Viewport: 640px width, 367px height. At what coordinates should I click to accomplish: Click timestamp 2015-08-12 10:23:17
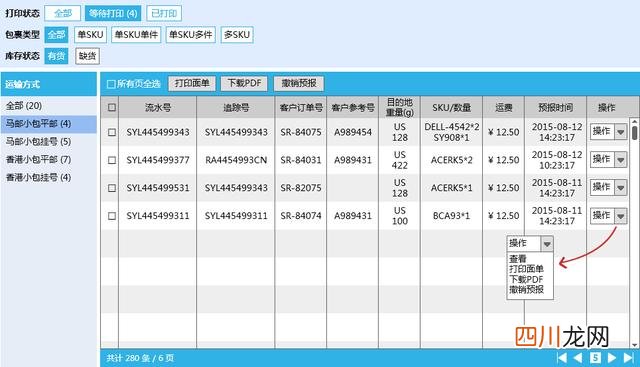coord(557,160)
